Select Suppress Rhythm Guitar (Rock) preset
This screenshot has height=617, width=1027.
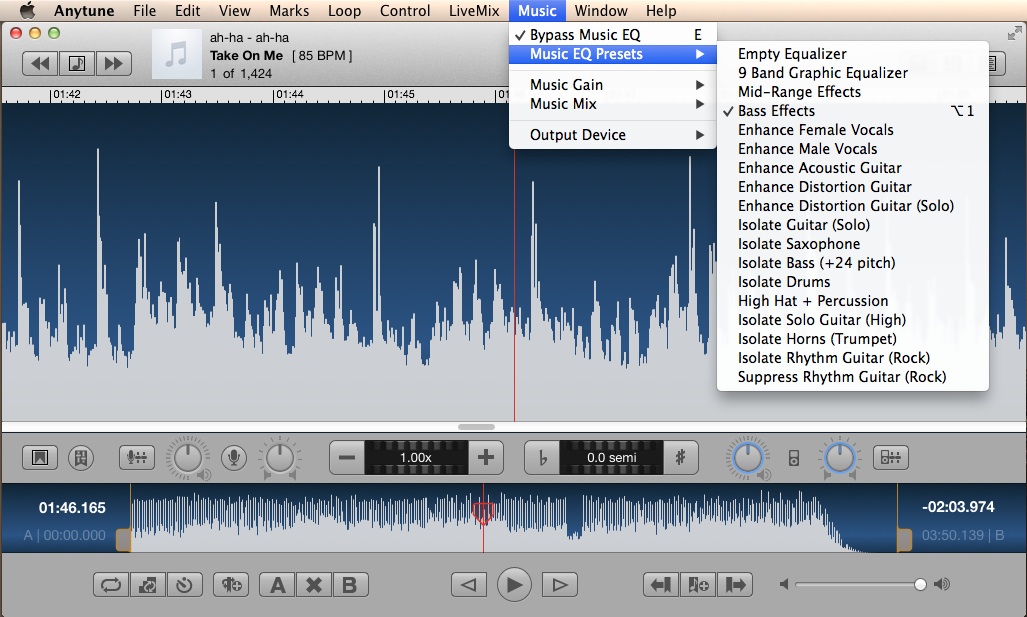point(853,377)
